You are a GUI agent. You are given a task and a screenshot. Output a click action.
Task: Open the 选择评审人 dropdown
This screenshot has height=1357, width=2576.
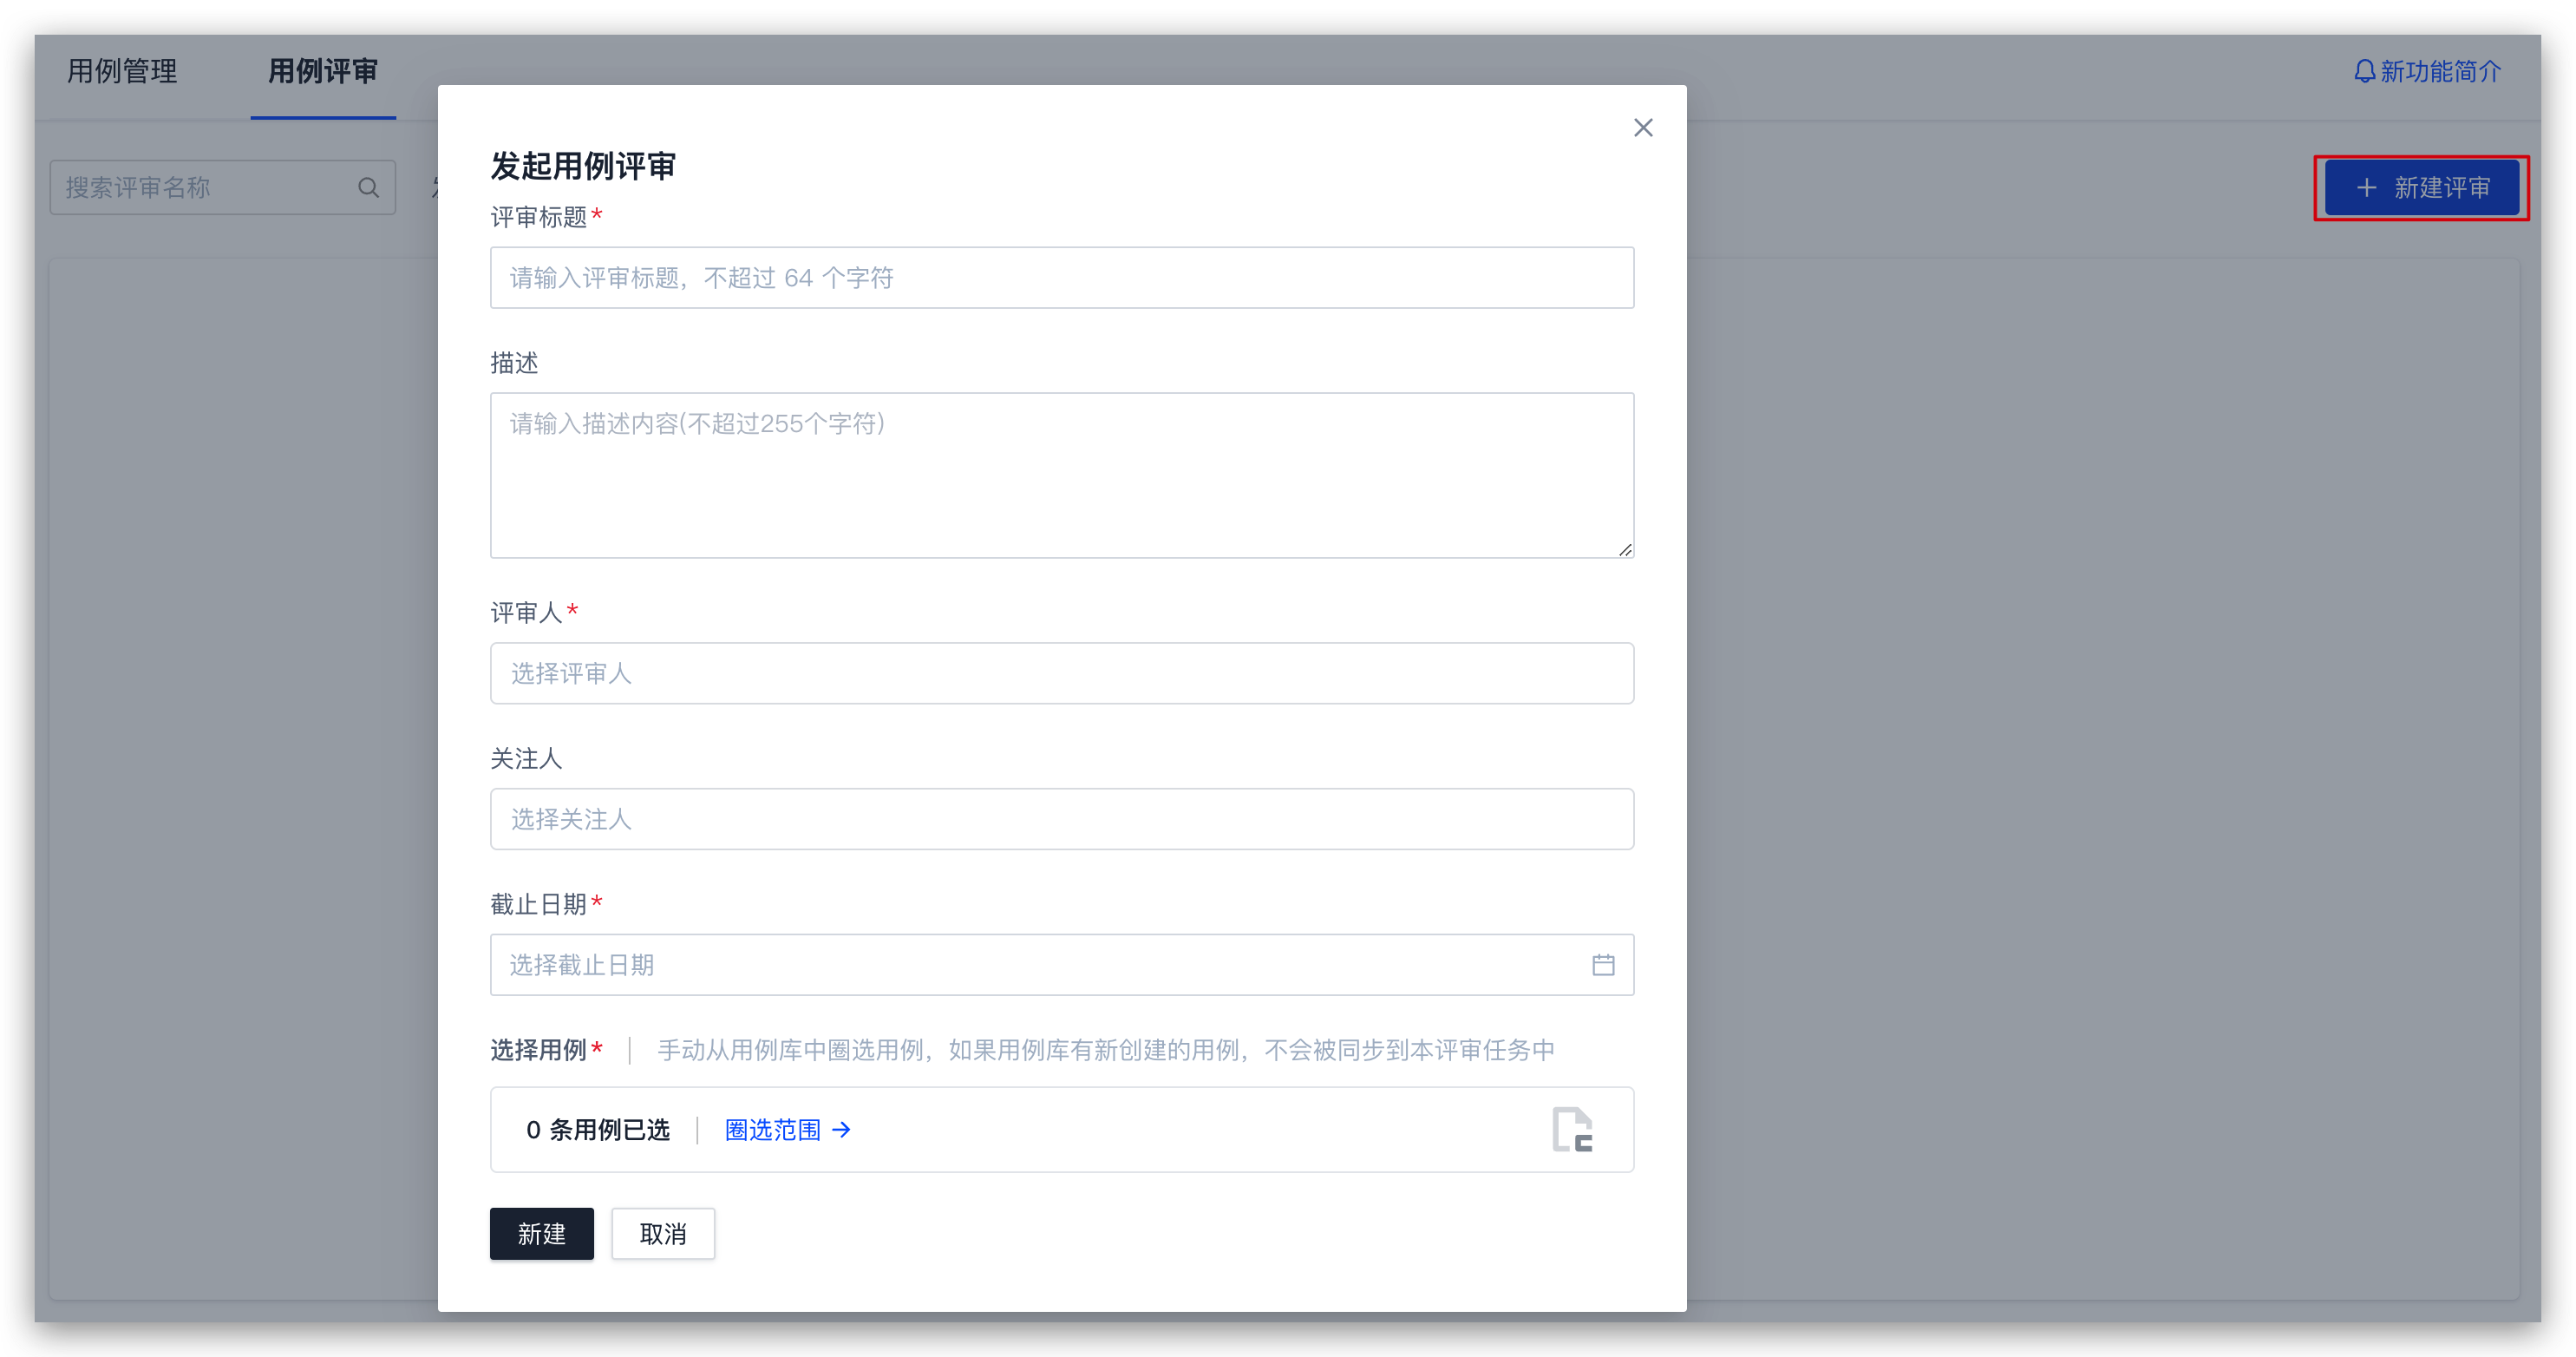[1062, 673]
